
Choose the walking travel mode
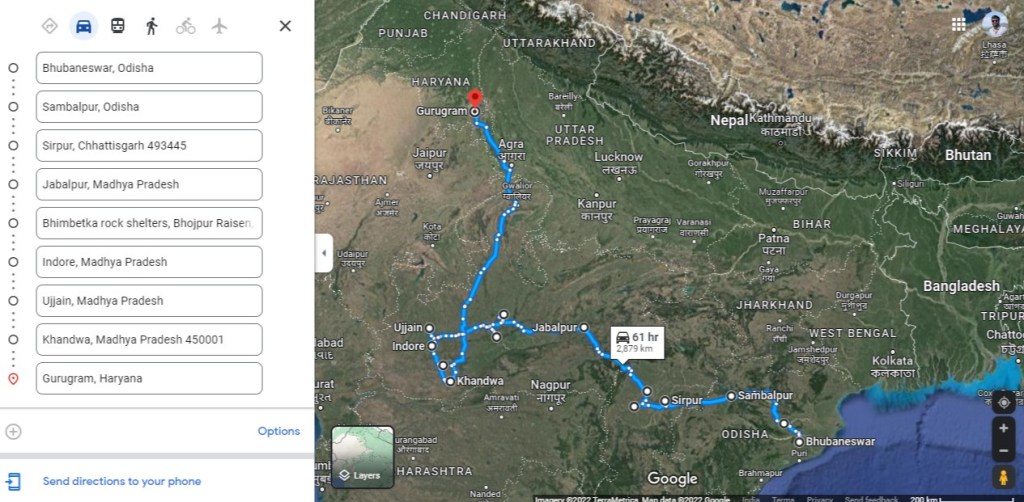(152, 26)
